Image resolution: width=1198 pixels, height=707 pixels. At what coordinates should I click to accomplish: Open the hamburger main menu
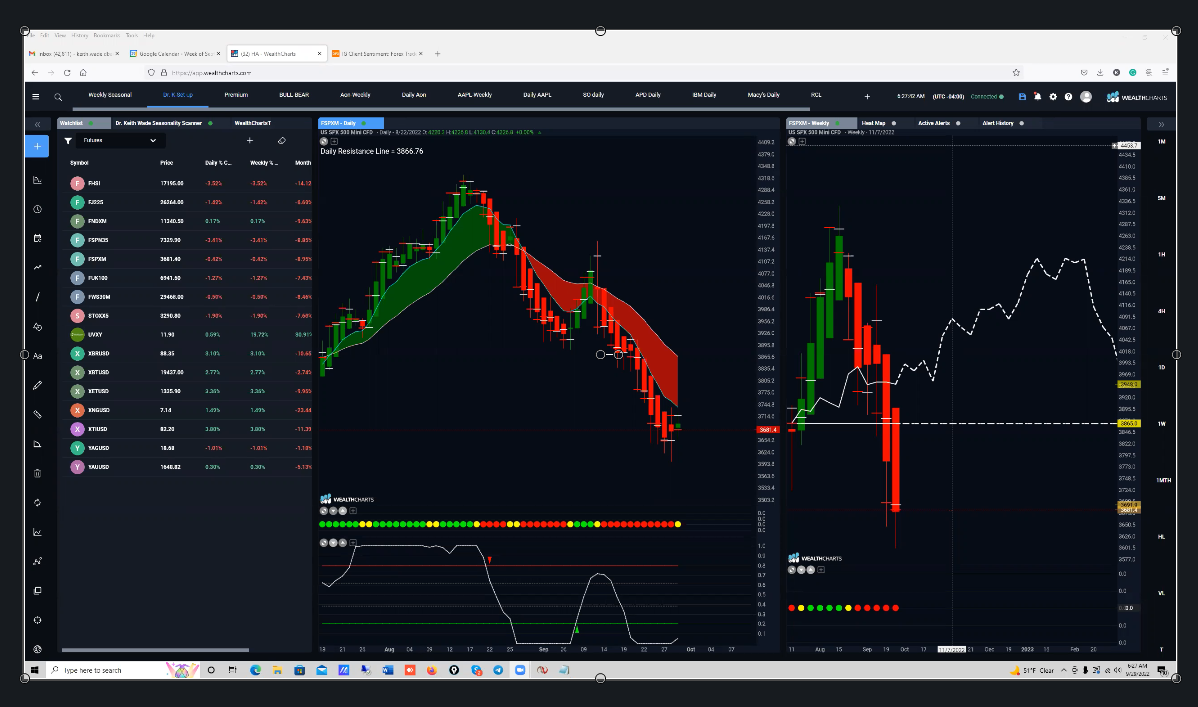(35, 96)
